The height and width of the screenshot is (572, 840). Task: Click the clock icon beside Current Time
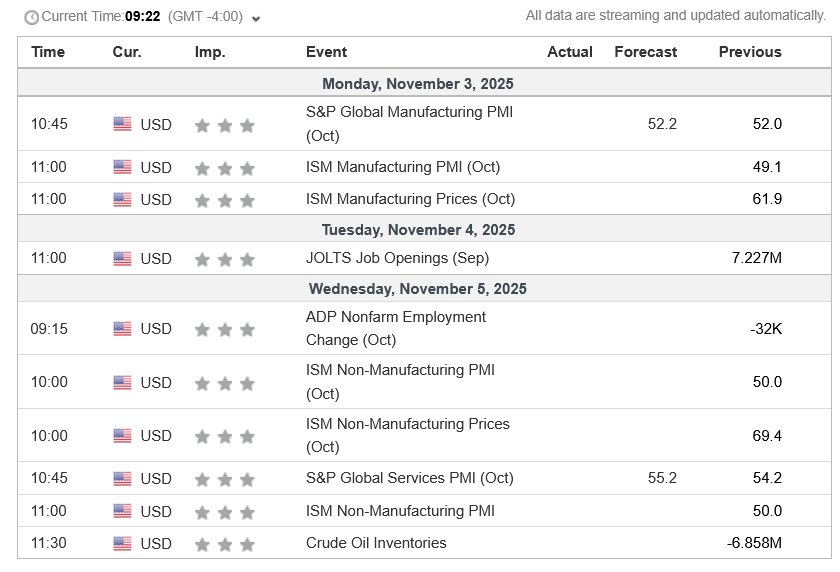click(x=32, y=17)
